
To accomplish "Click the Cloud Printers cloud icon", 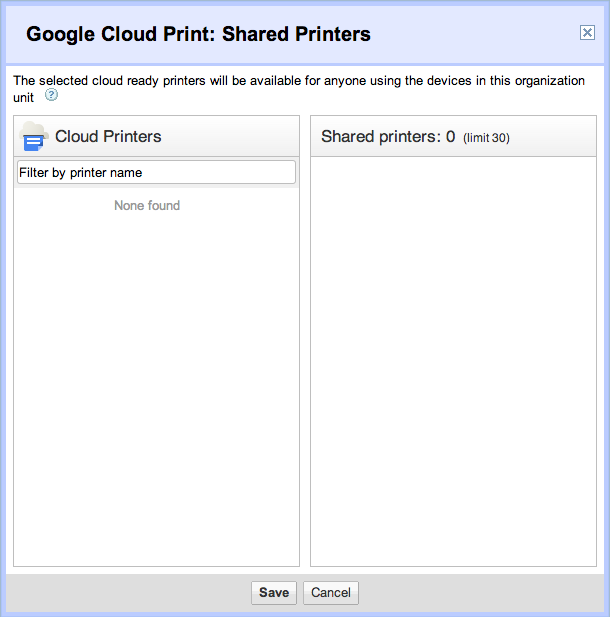I will click(x=33, y=137).
